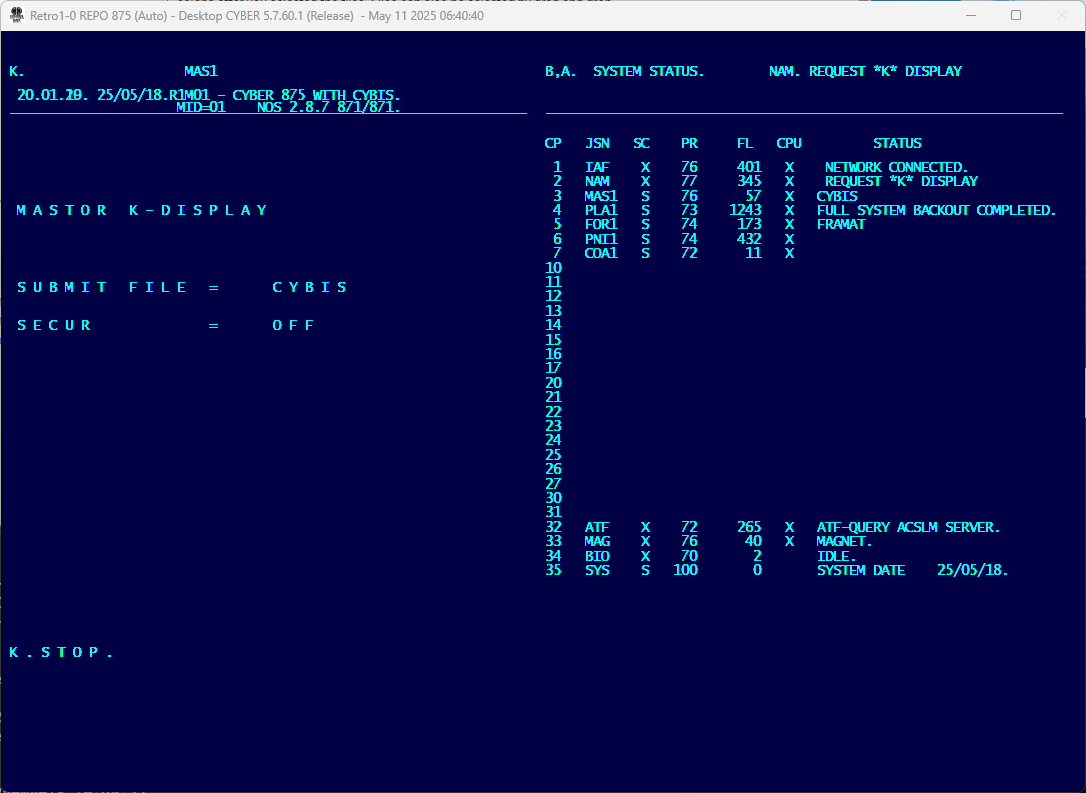
Task: Click the MAS1 entry in the JSN column
Action: pyautogui.click(x=601, y=196)
